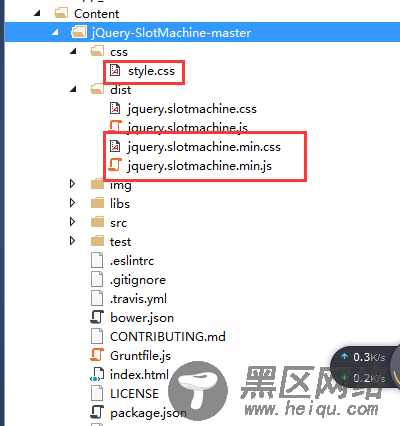Select the jquery.slotmachine.min.js file name
400x426 pixels.
(200, 166)
